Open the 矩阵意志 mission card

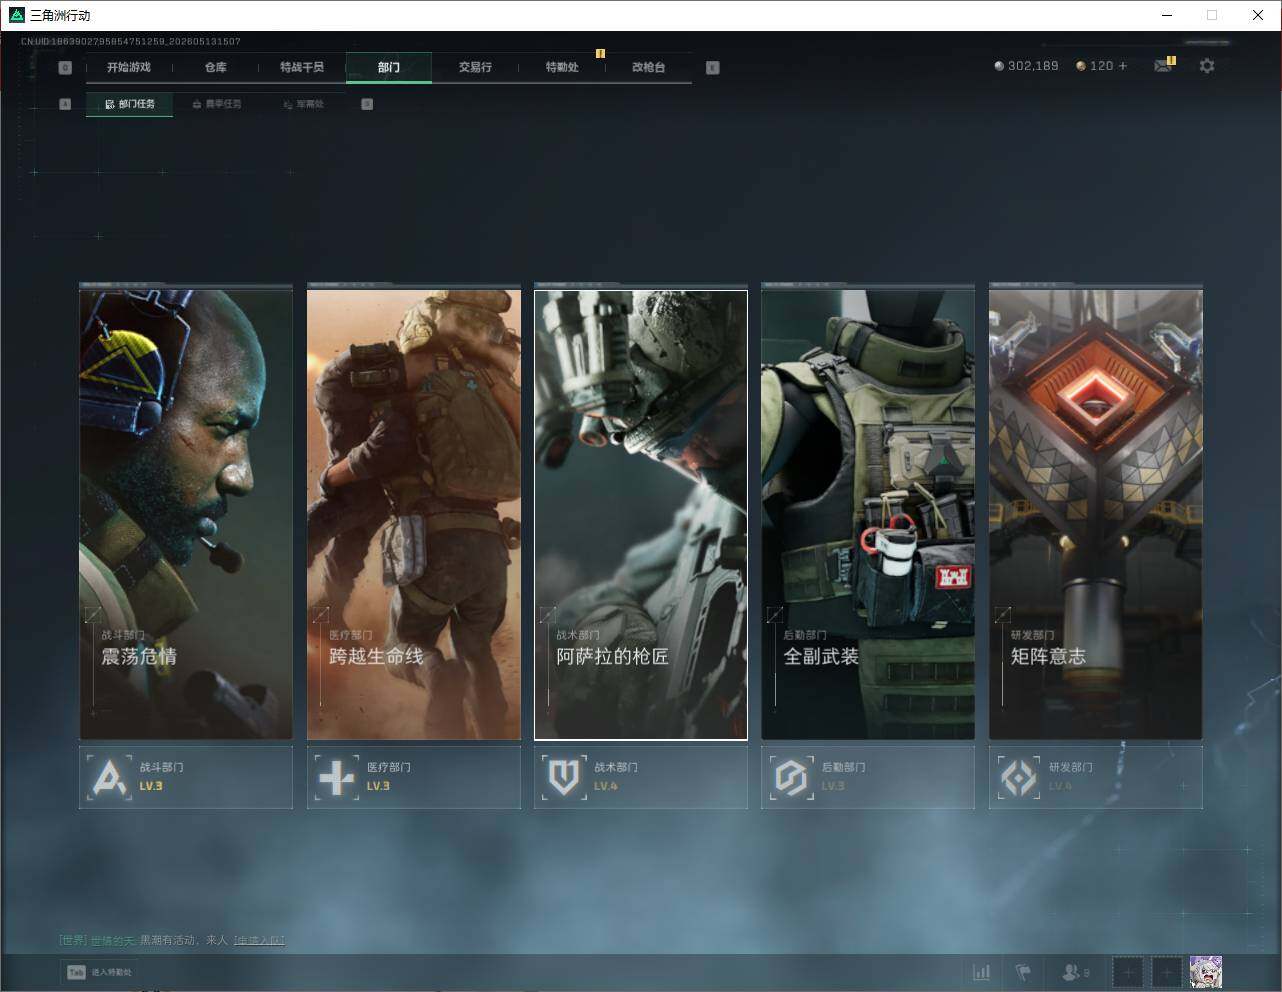pos(1096,514)
